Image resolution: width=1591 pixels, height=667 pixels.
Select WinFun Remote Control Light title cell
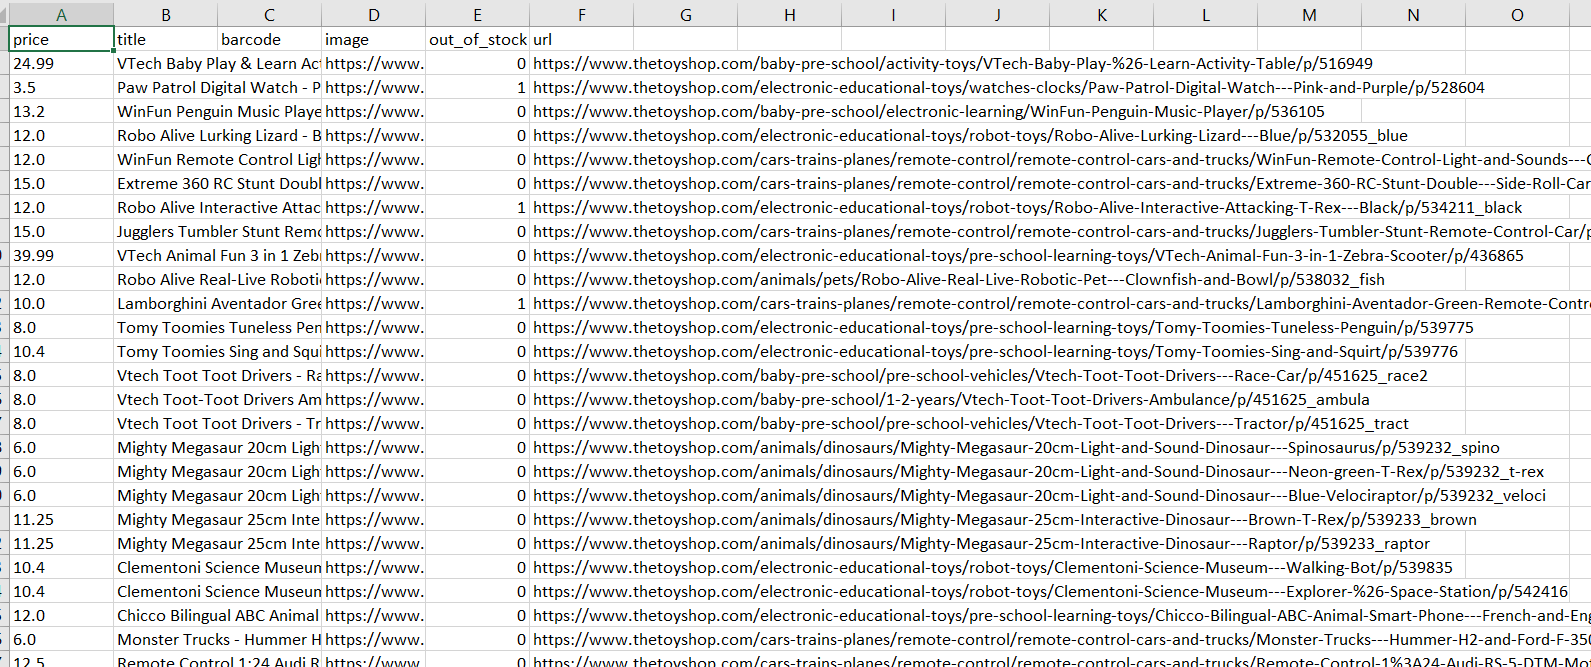218,159
